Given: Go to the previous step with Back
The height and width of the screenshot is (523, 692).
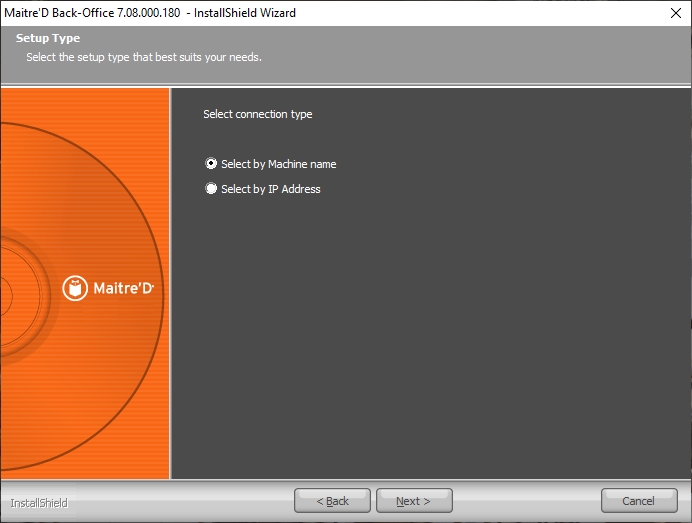Looking at the screenshot, I should [x=332, y=501].
